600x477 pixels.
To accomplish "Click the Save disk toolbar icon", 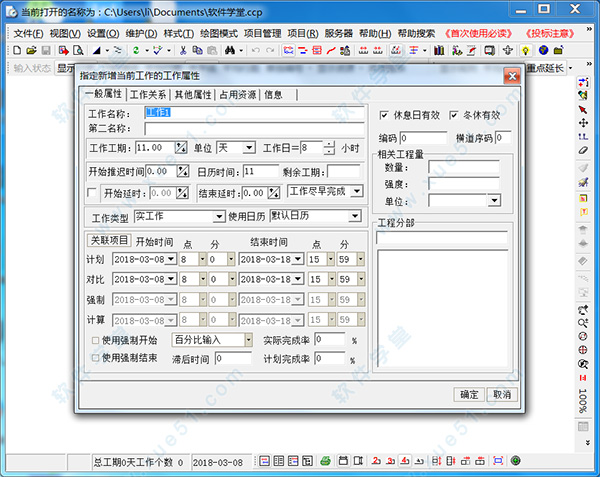I will [x=44, y=50].
